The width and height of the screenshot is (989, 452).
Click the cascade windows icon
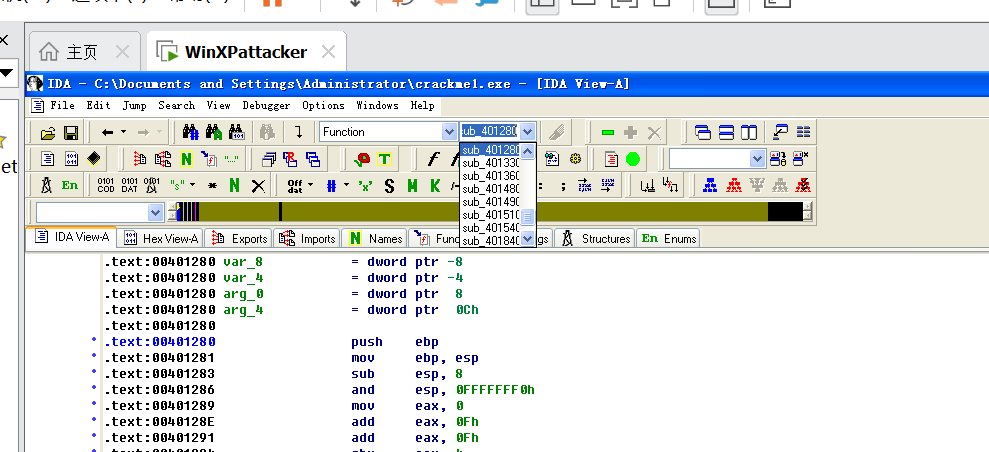pos(703,132)
